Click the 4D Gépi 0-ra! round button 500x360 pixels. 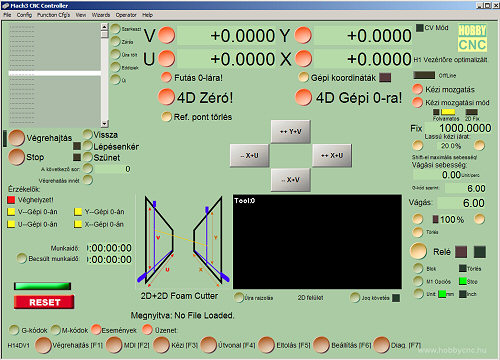303,97
